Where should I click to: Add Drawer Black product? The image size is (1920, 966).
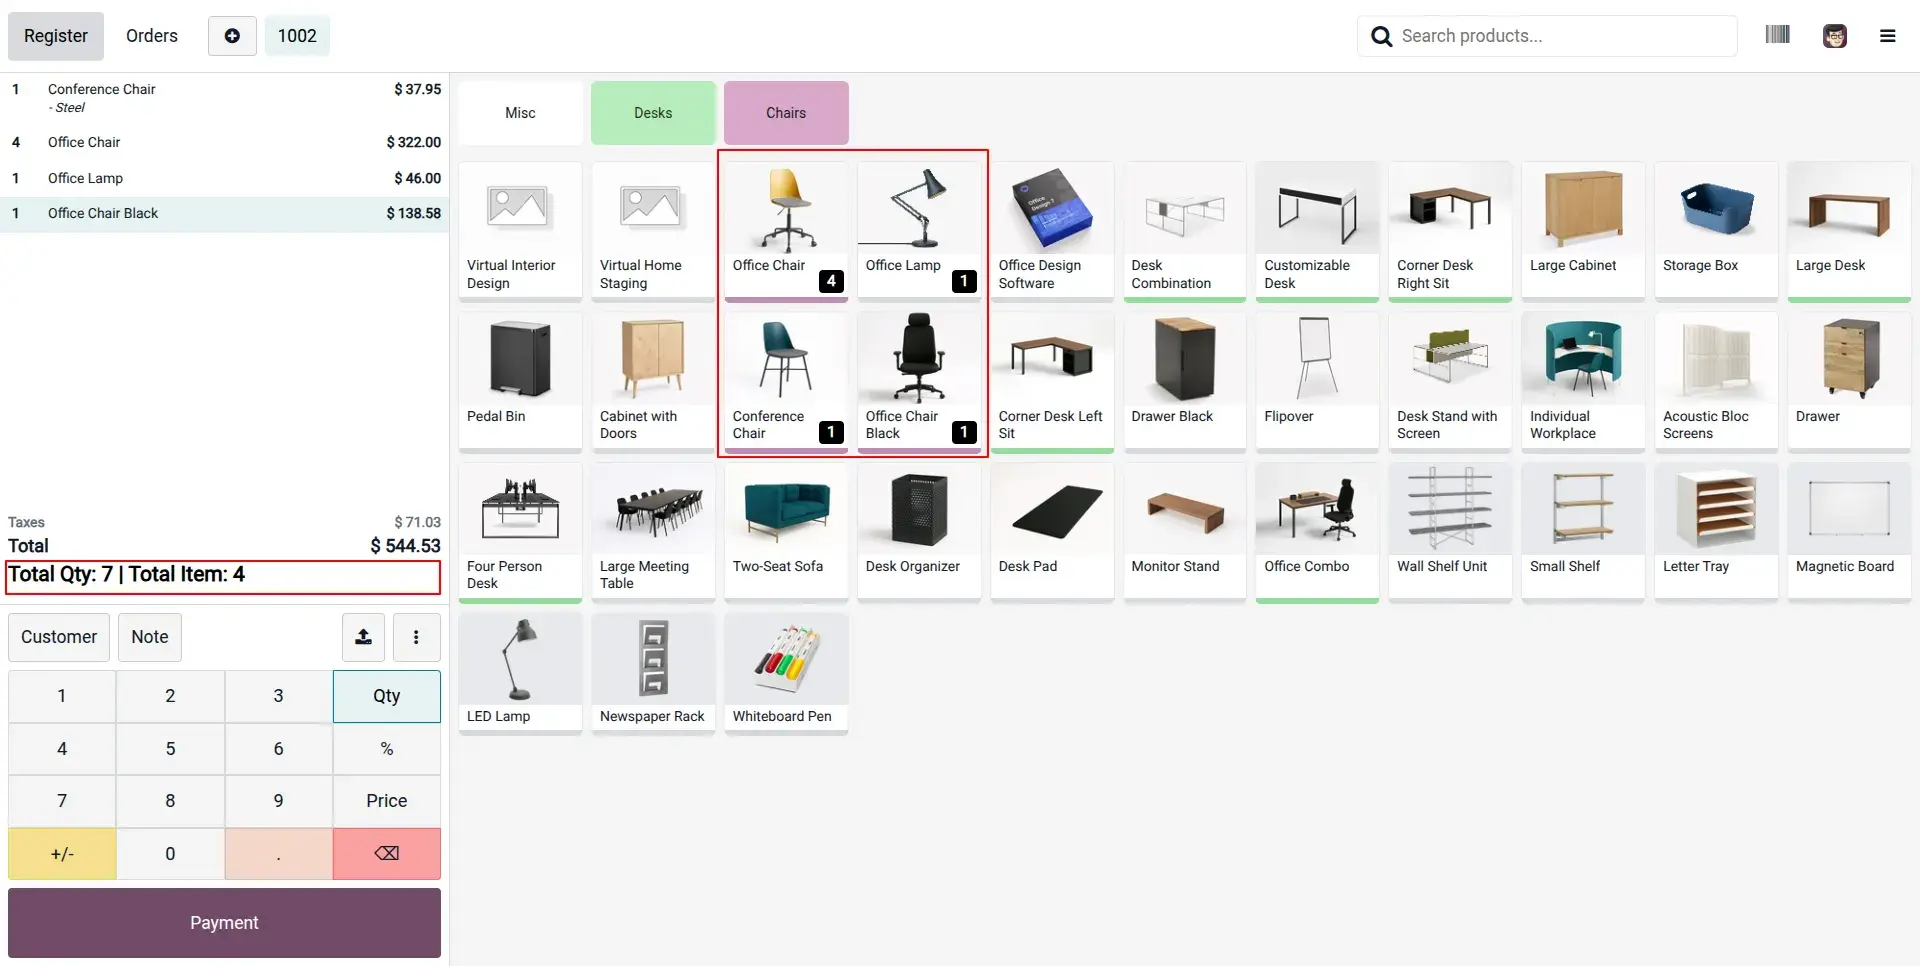pyautogui.click(x=1185, y=382)
